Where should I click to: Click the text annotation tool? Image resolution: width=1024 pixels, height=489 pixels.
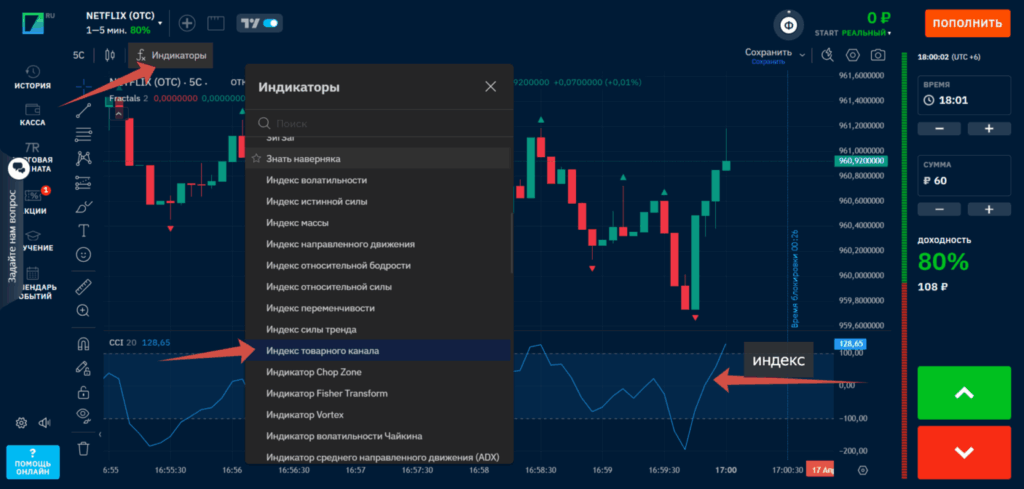point(84,230)
